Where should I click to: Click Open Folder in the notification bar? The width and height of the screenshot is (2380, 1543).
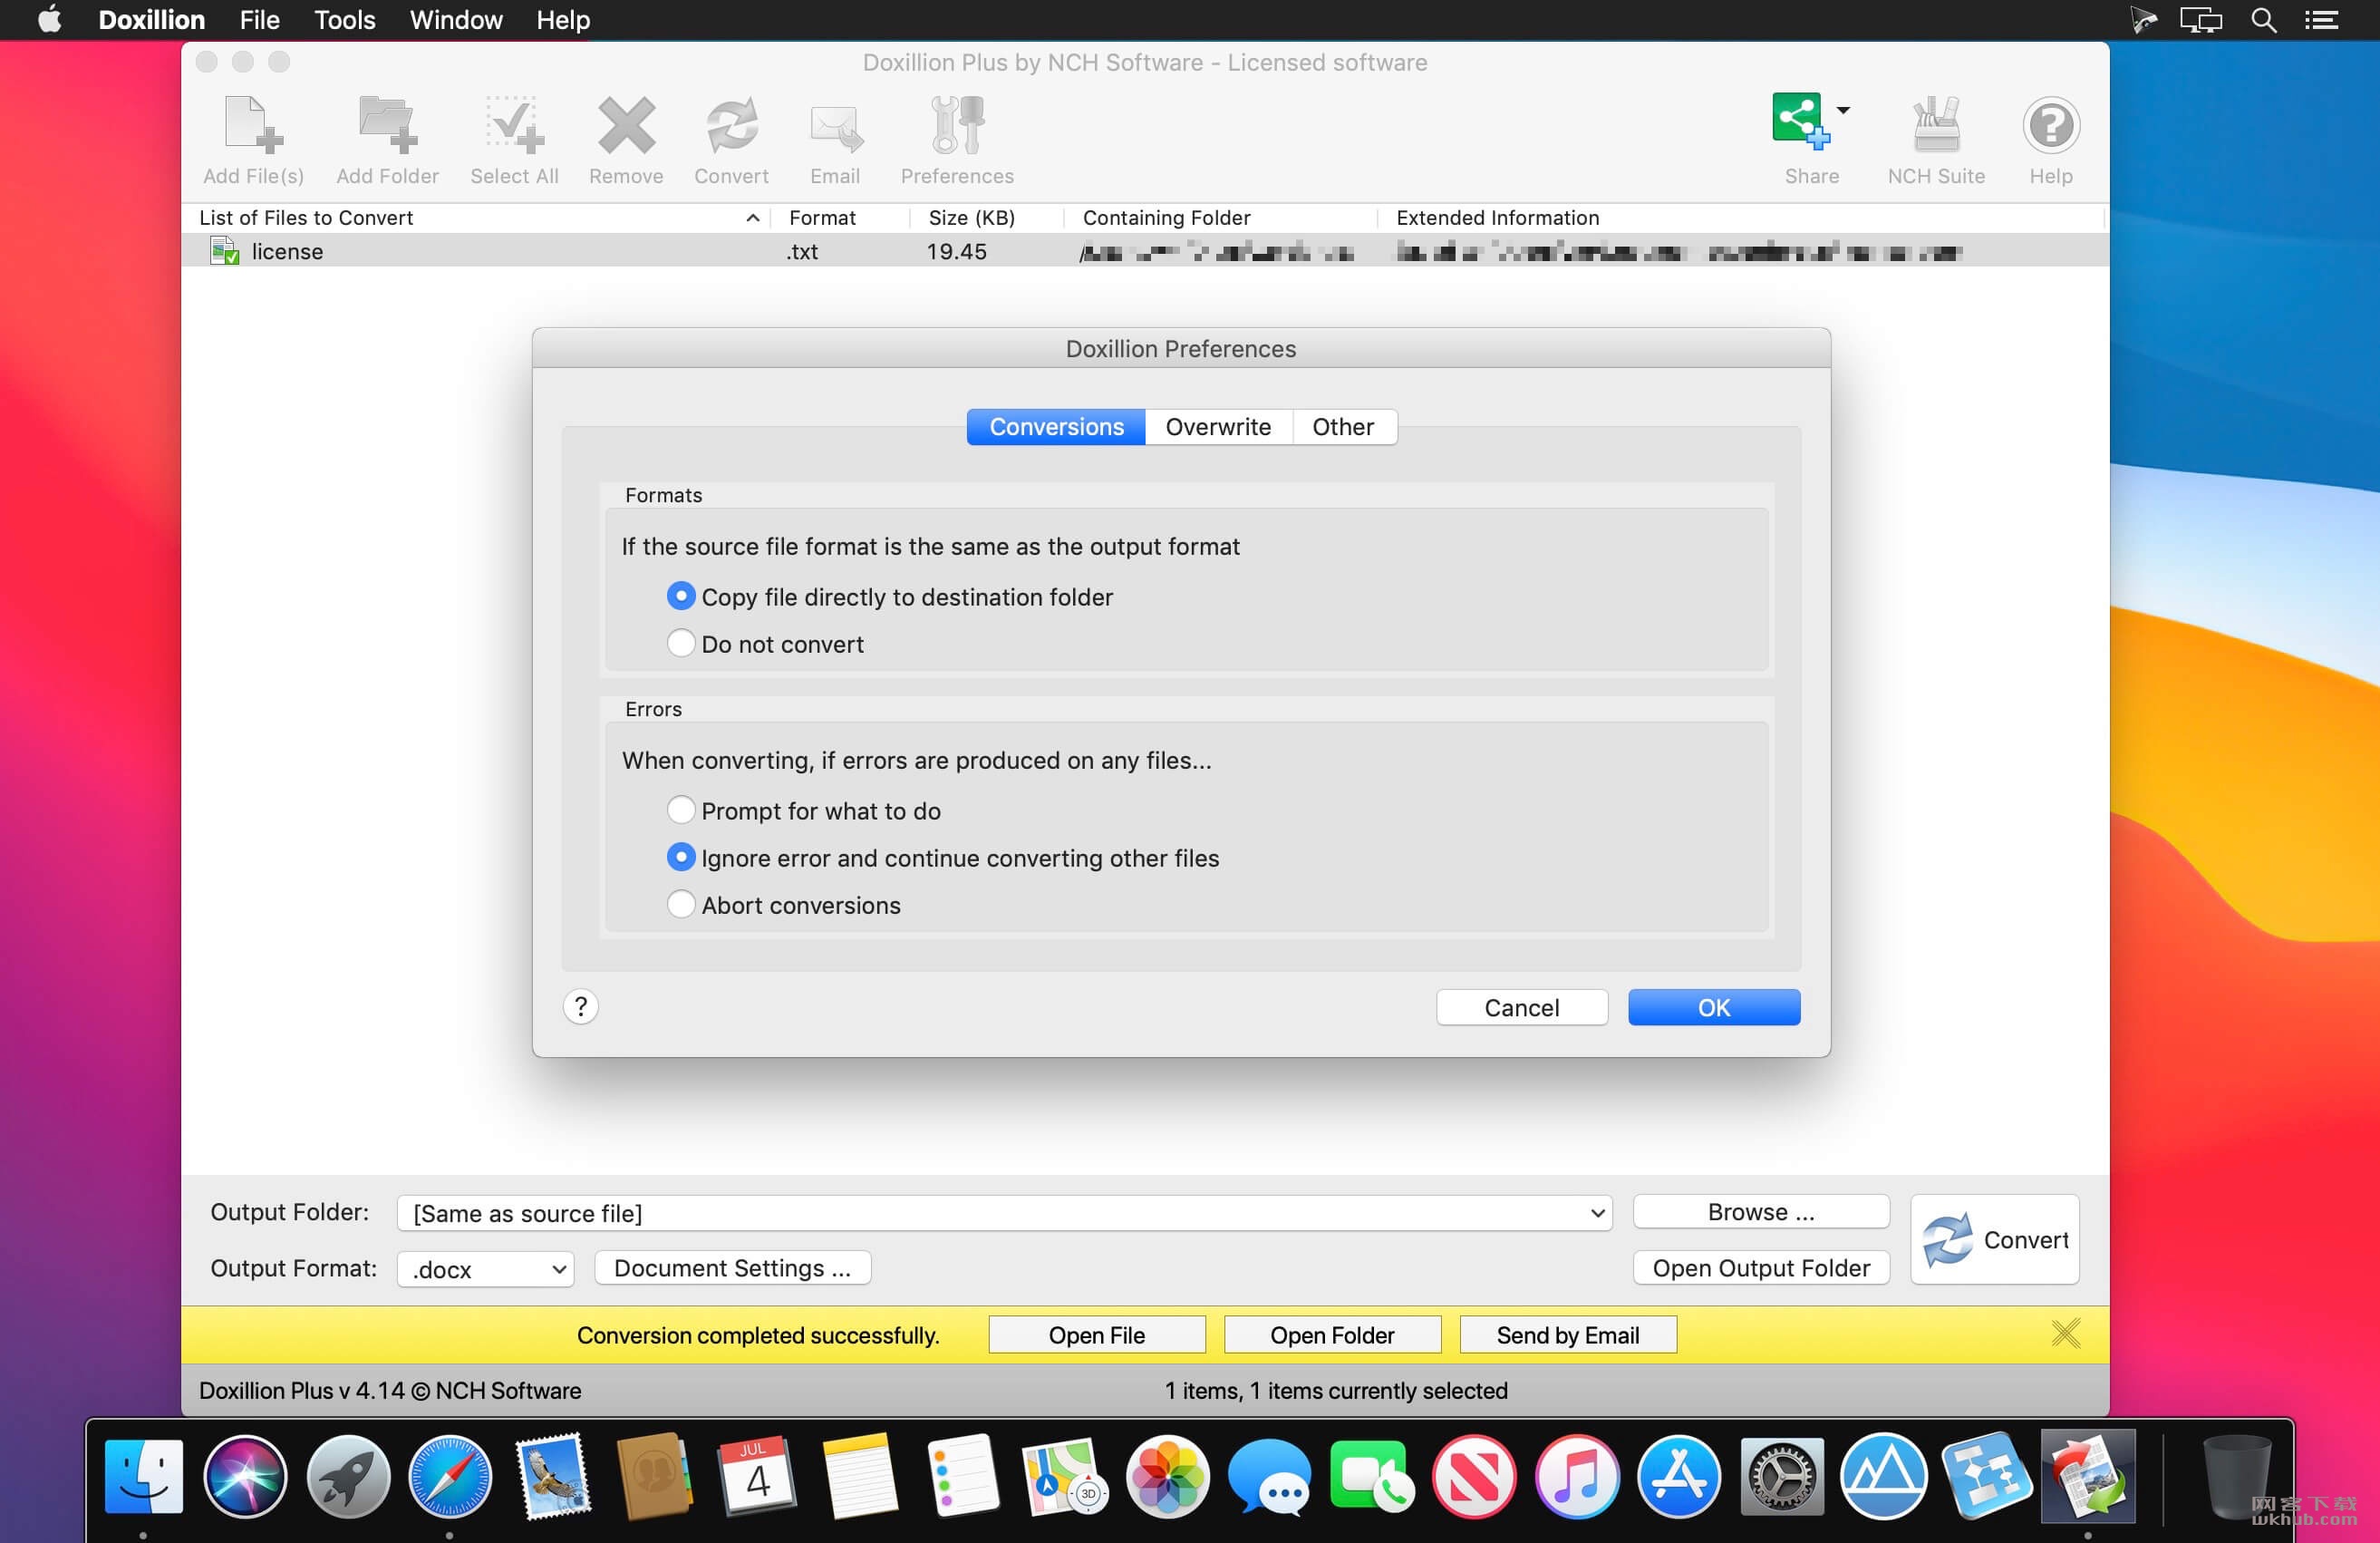[1332, 1335]
